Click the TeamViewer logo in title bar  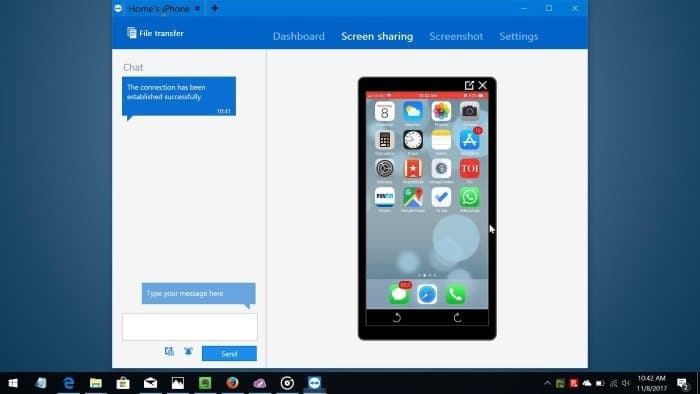[x=118, y=8]
